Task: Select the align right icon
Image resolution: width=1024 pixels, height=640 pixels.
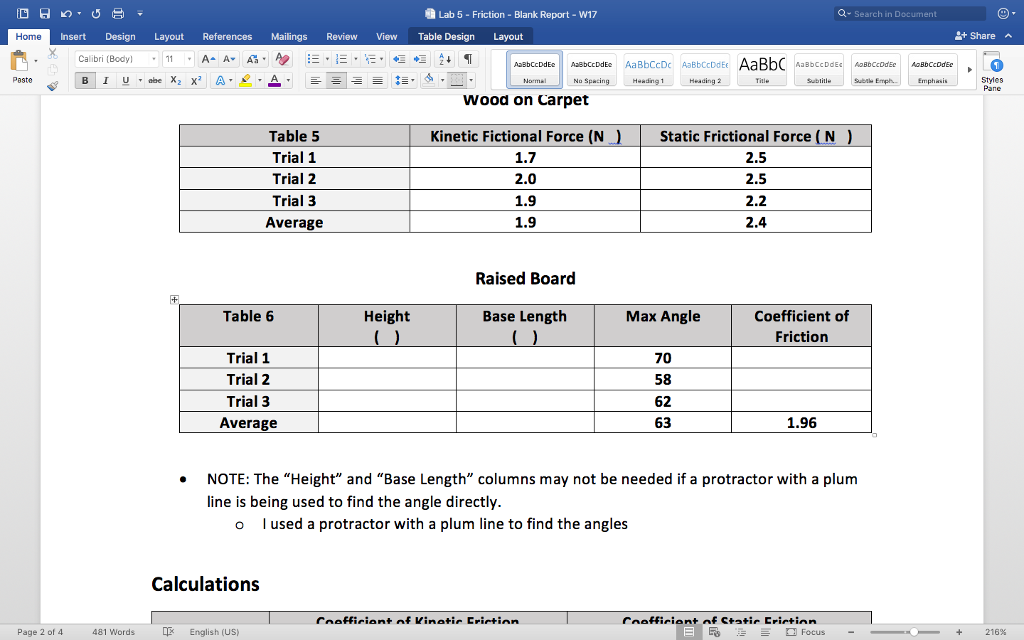Action: [356, 80]
